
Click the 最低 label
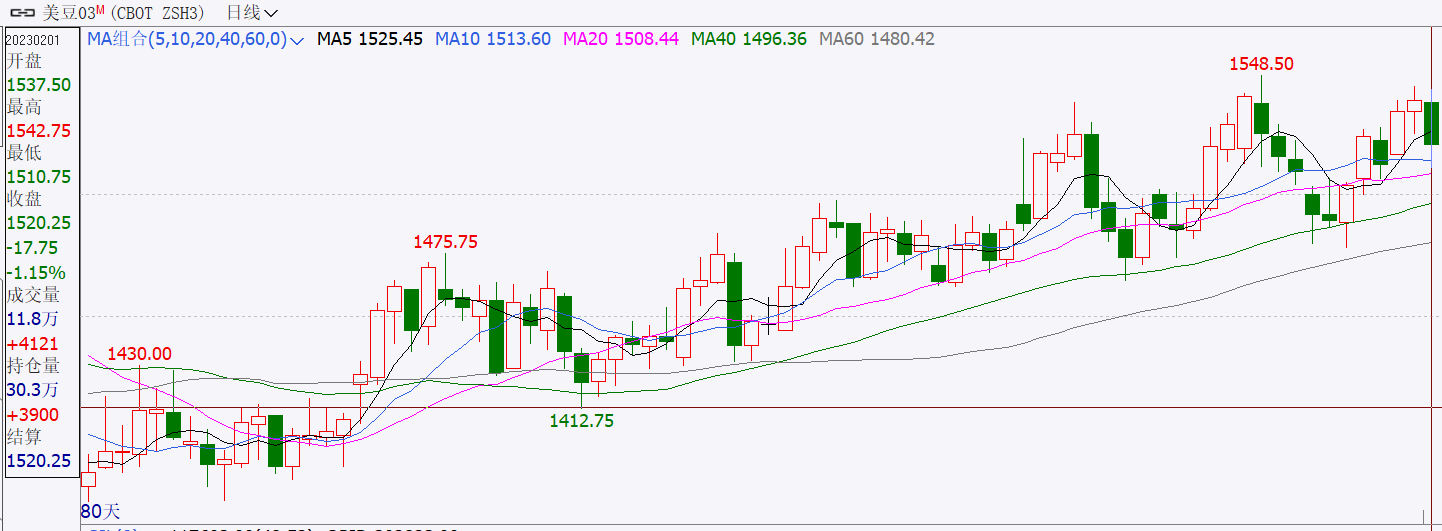[x=25, y=153]
